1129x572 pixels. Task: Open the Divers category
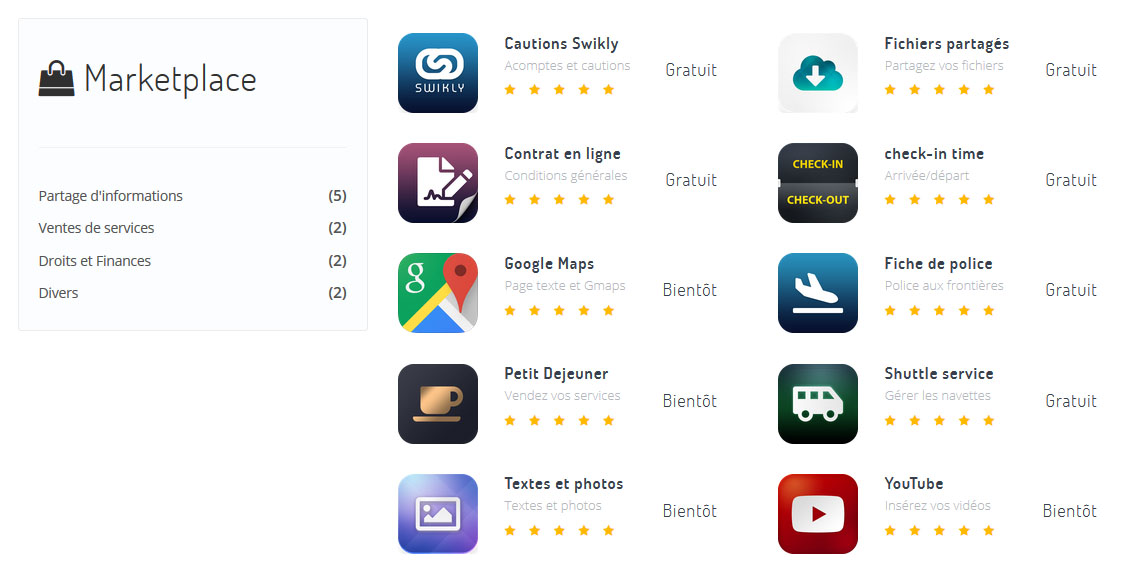pos(192,293)
